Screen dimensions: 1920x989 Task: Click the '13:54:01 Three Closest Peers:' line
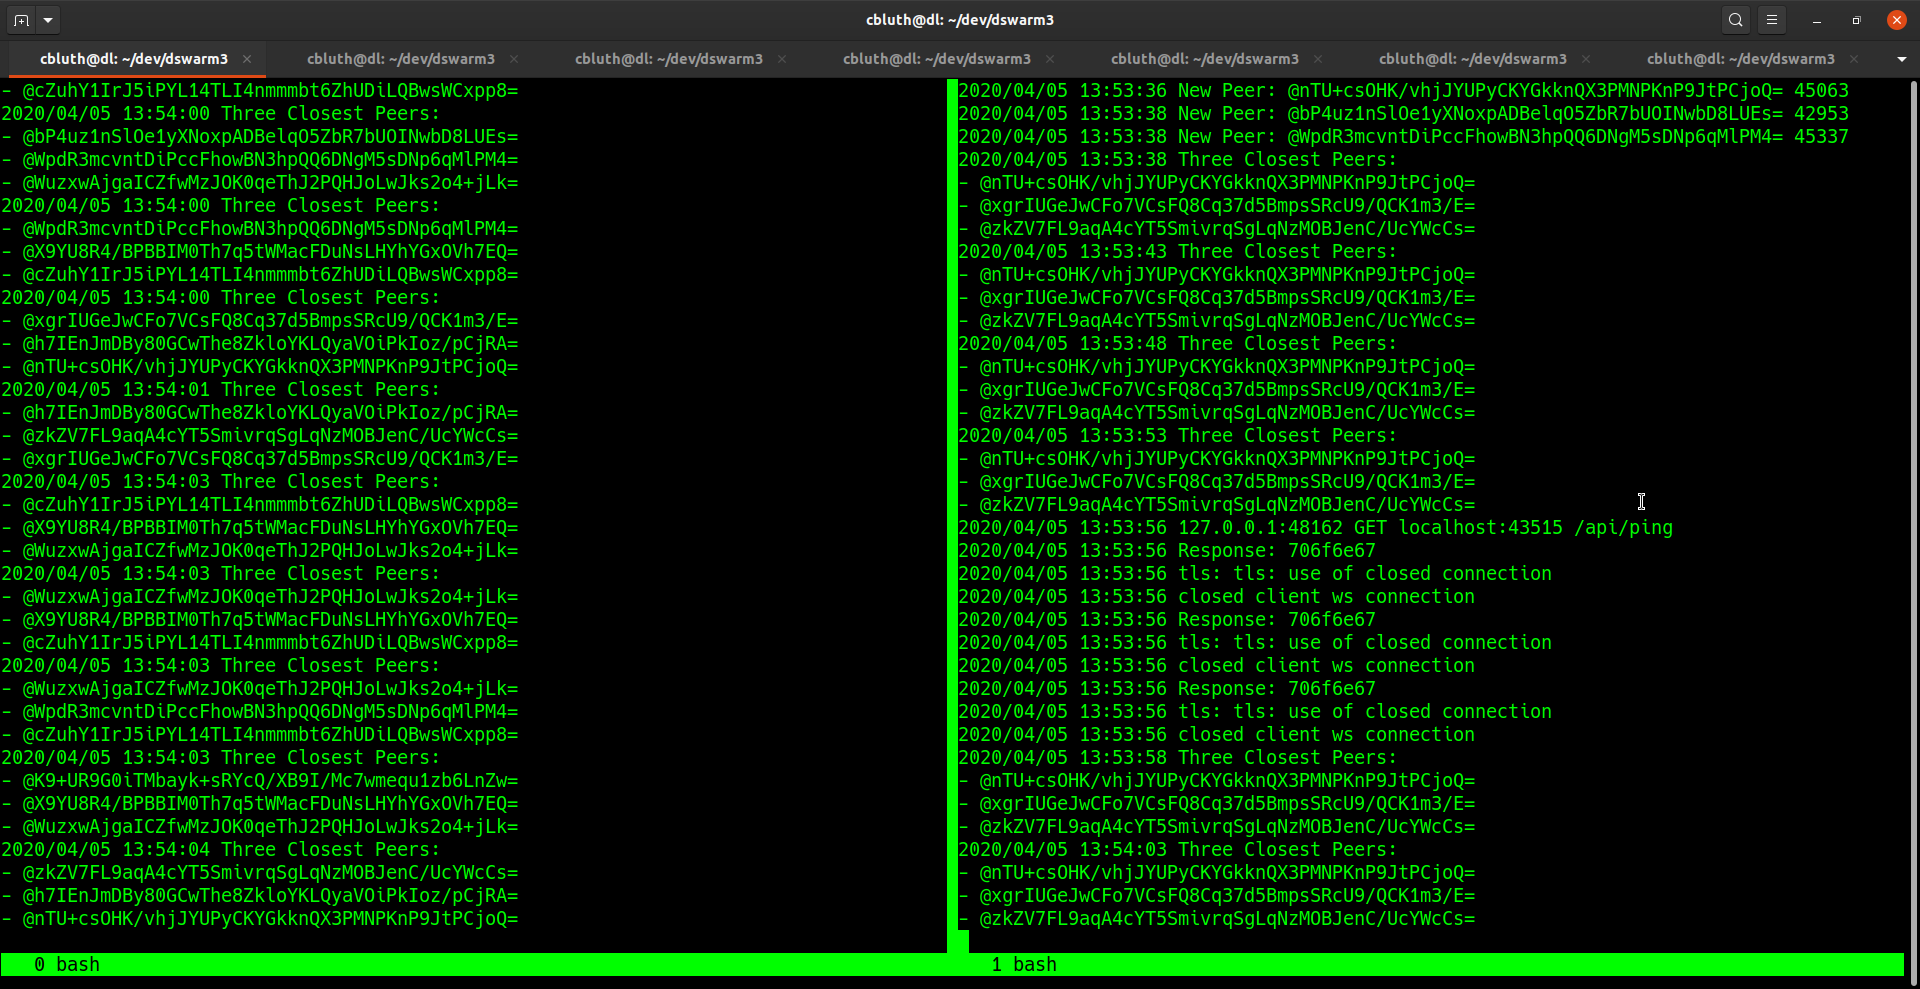point(220,390)
